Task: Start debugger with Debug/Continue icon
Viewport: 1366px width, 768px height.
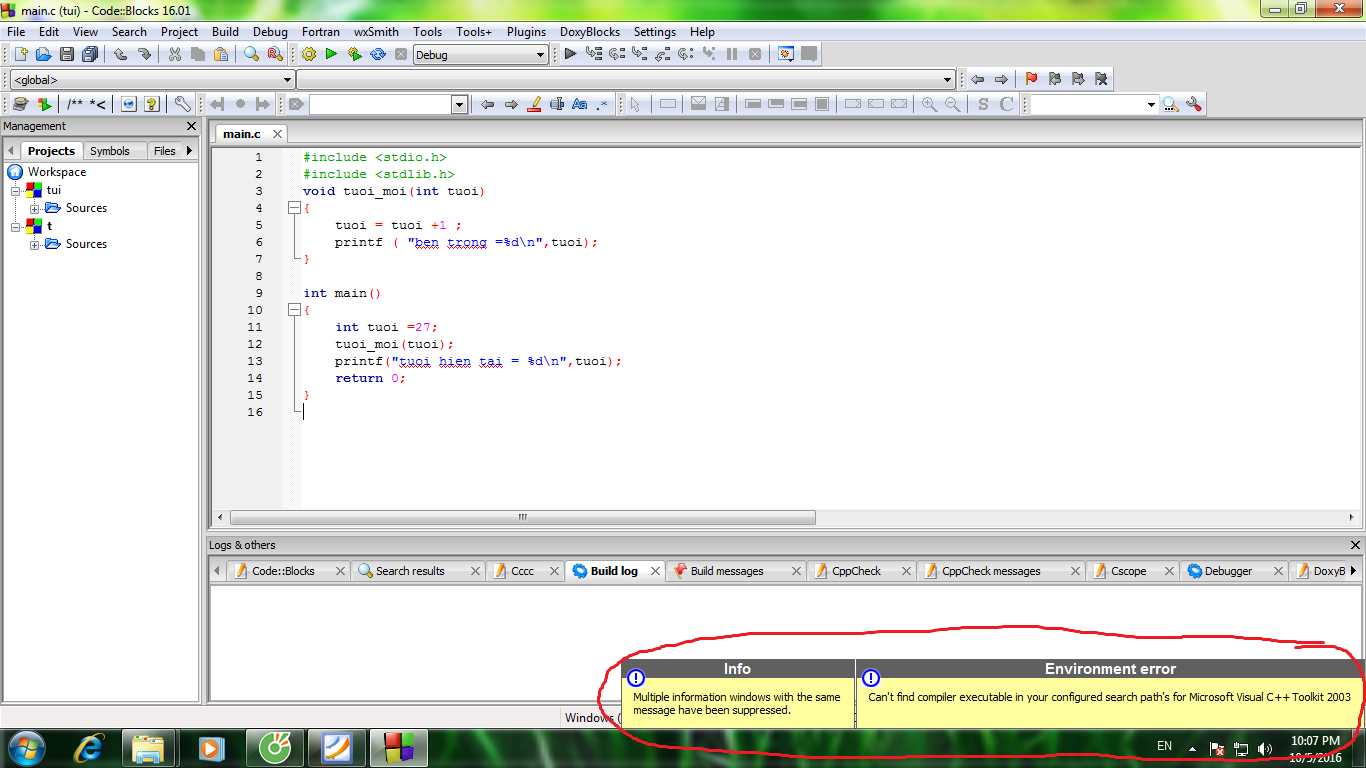Action: [570, 55]
